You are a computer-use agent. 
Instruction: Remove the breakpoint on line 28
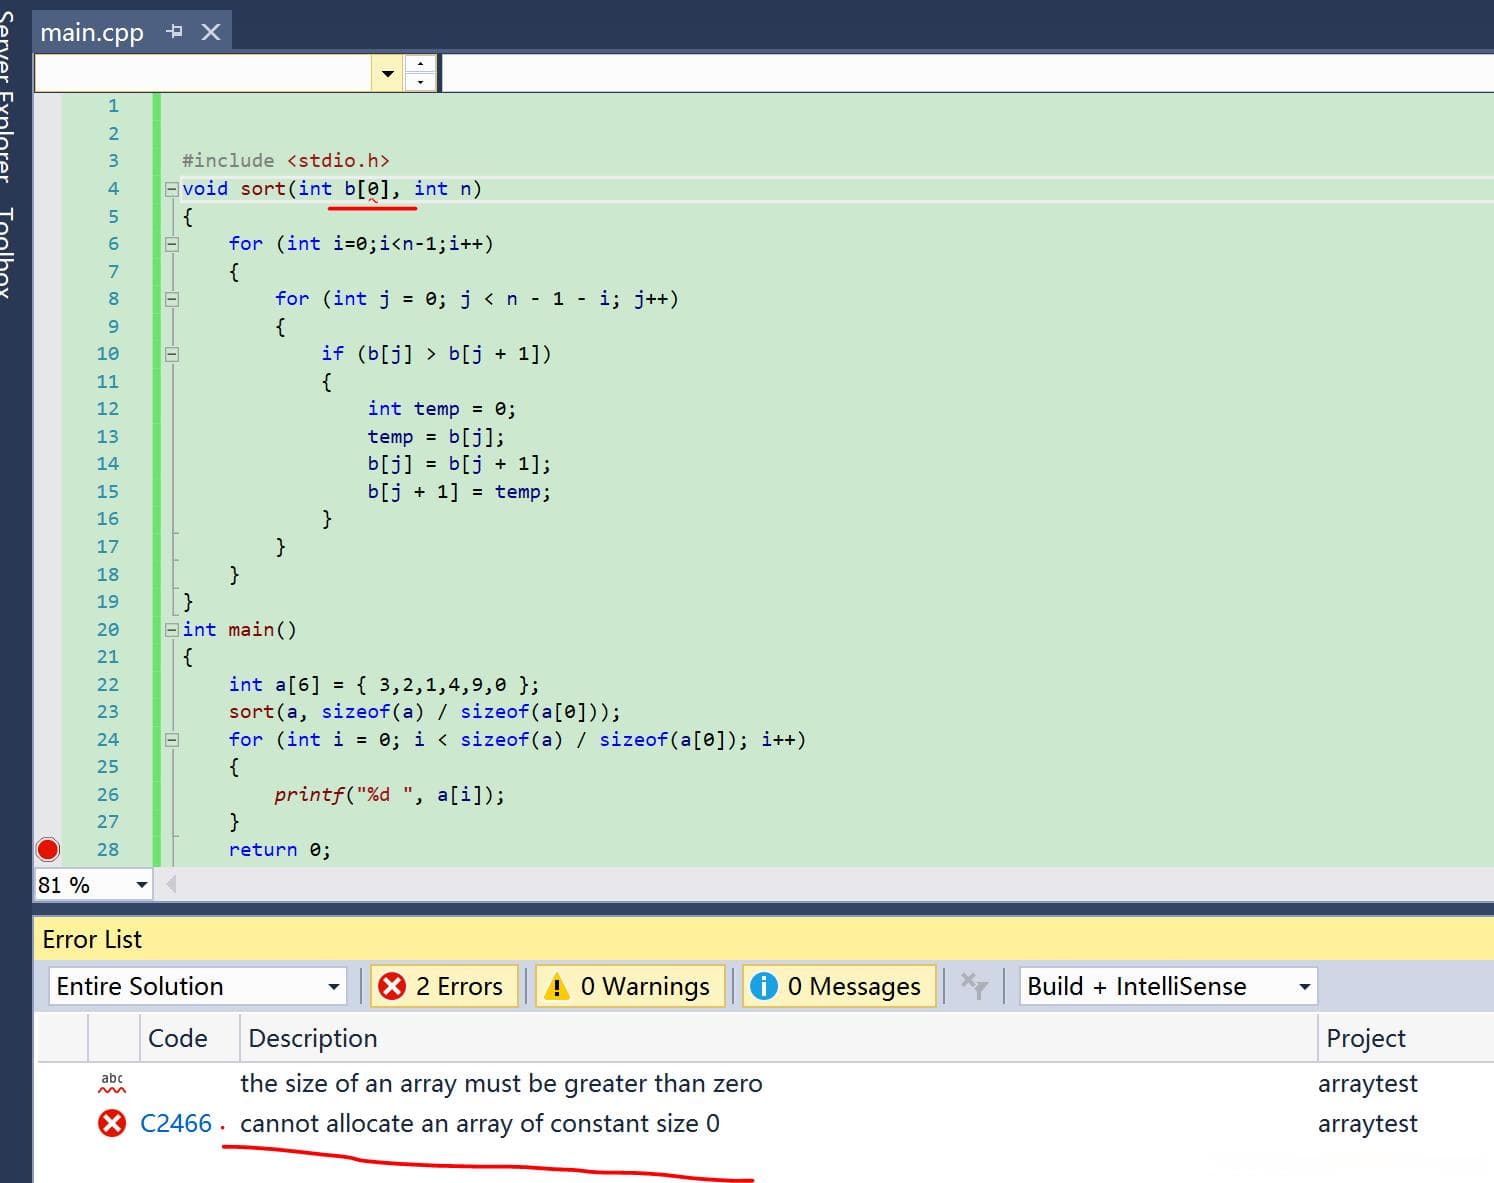coord(48,850)
